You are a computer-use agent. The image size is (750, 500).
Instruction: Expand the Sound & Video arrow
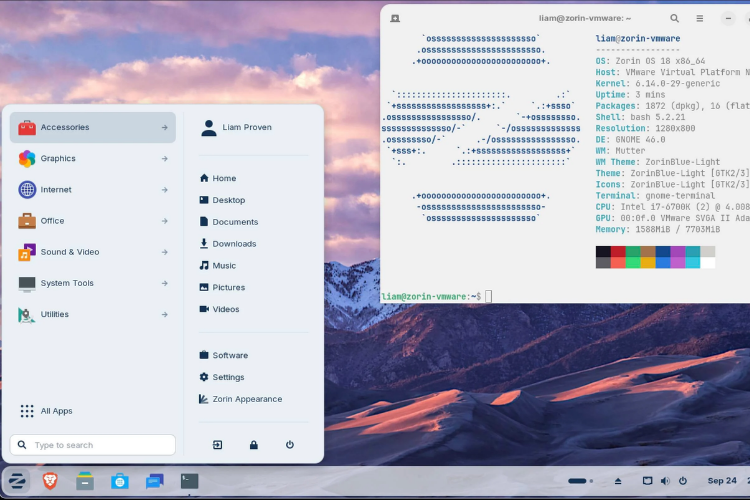(x=165, y=252)
